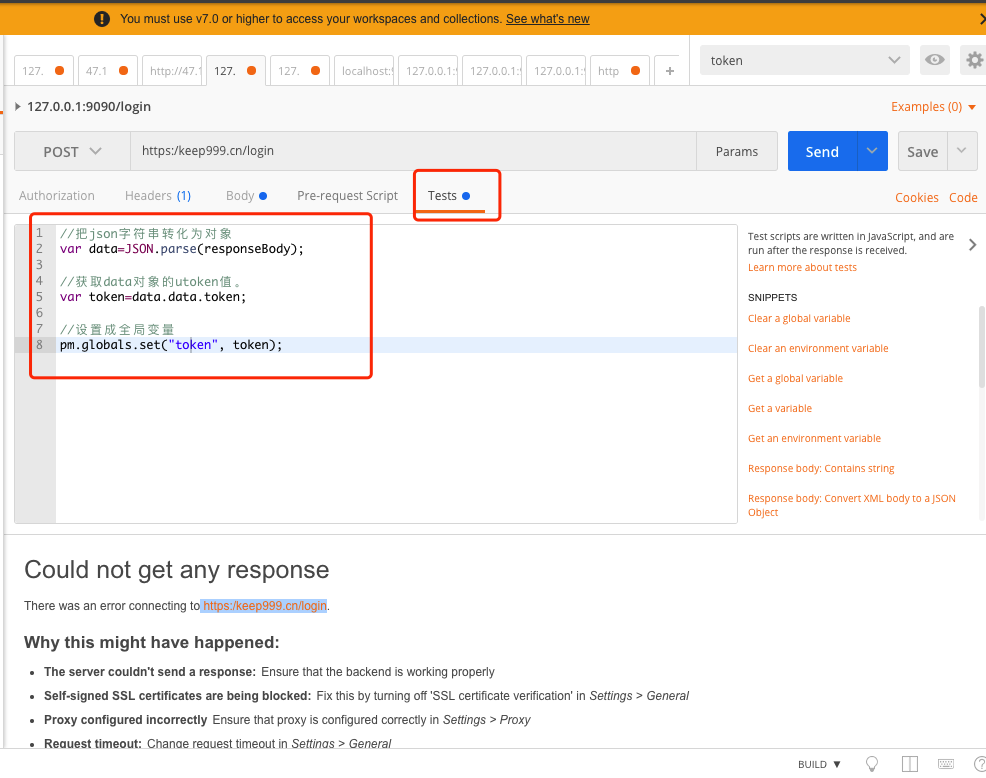Expand the 127.0.0.1:9090/login request title
The height and width of the screenshot is (778, 986).
coord(18,106)
